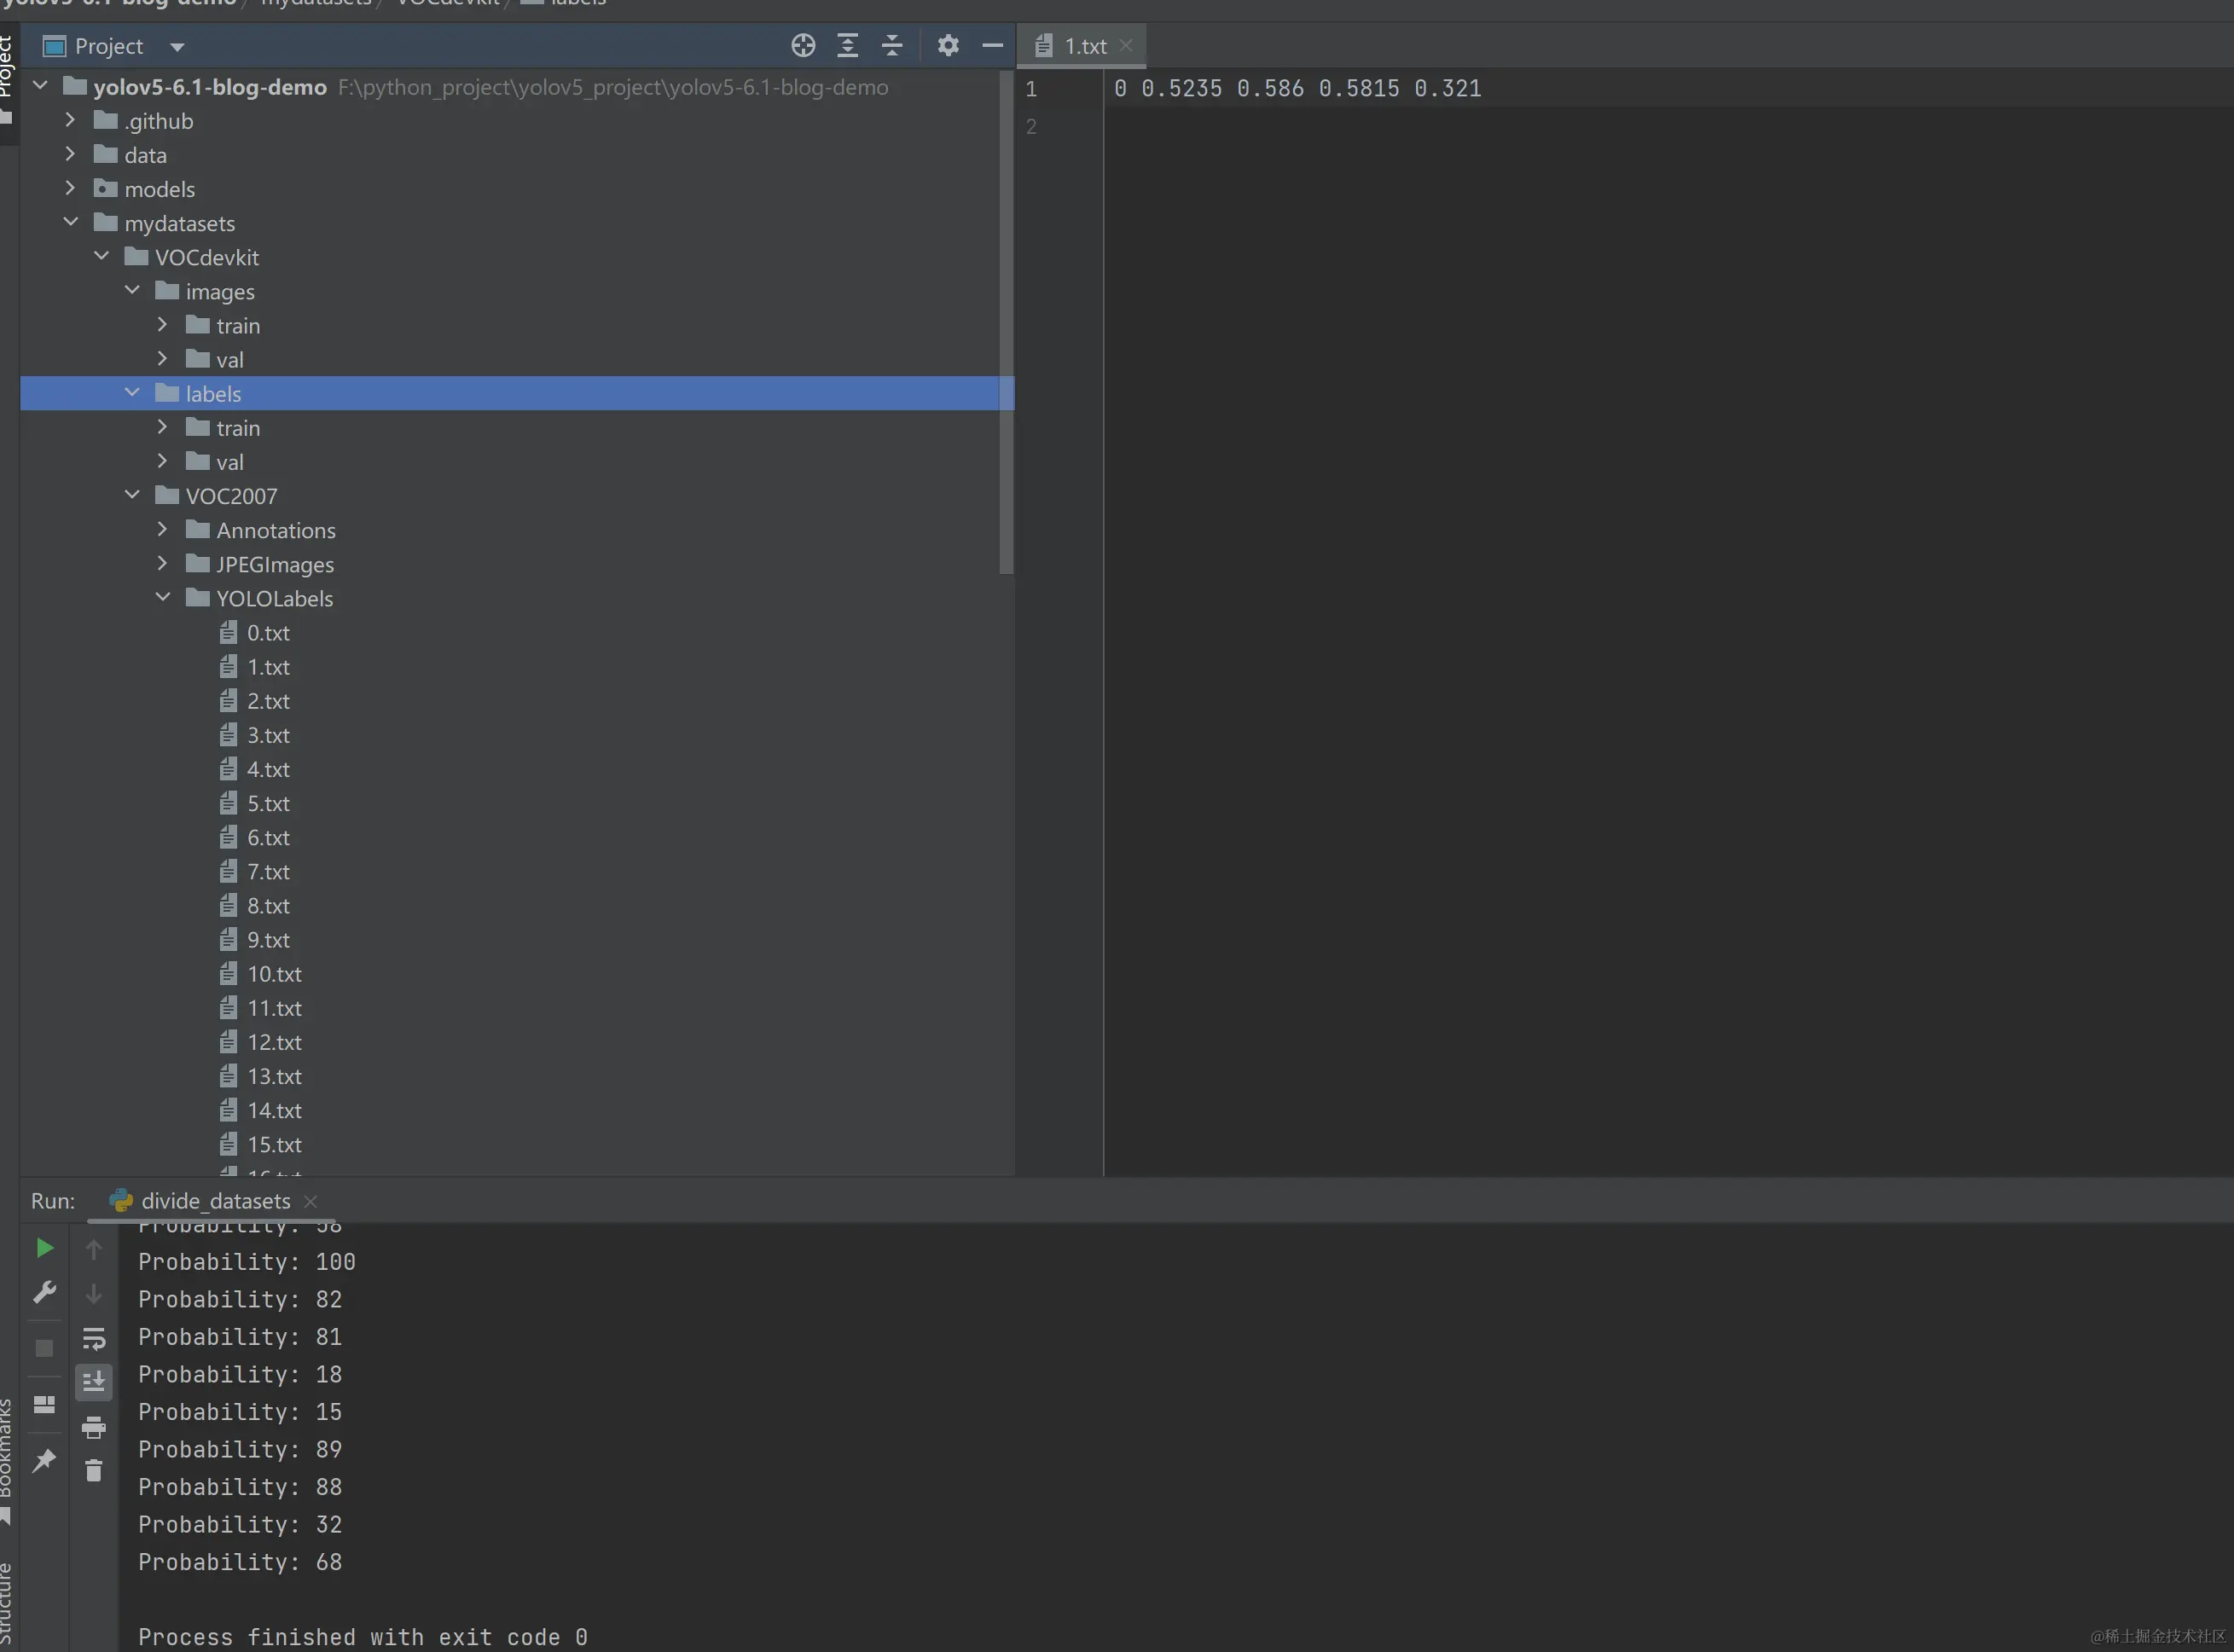The height and width of the screenshot is (1652, 2234).
Task: Collapse the VOC2007 folder
Action: pyautogui.click(x=132, y=495)
